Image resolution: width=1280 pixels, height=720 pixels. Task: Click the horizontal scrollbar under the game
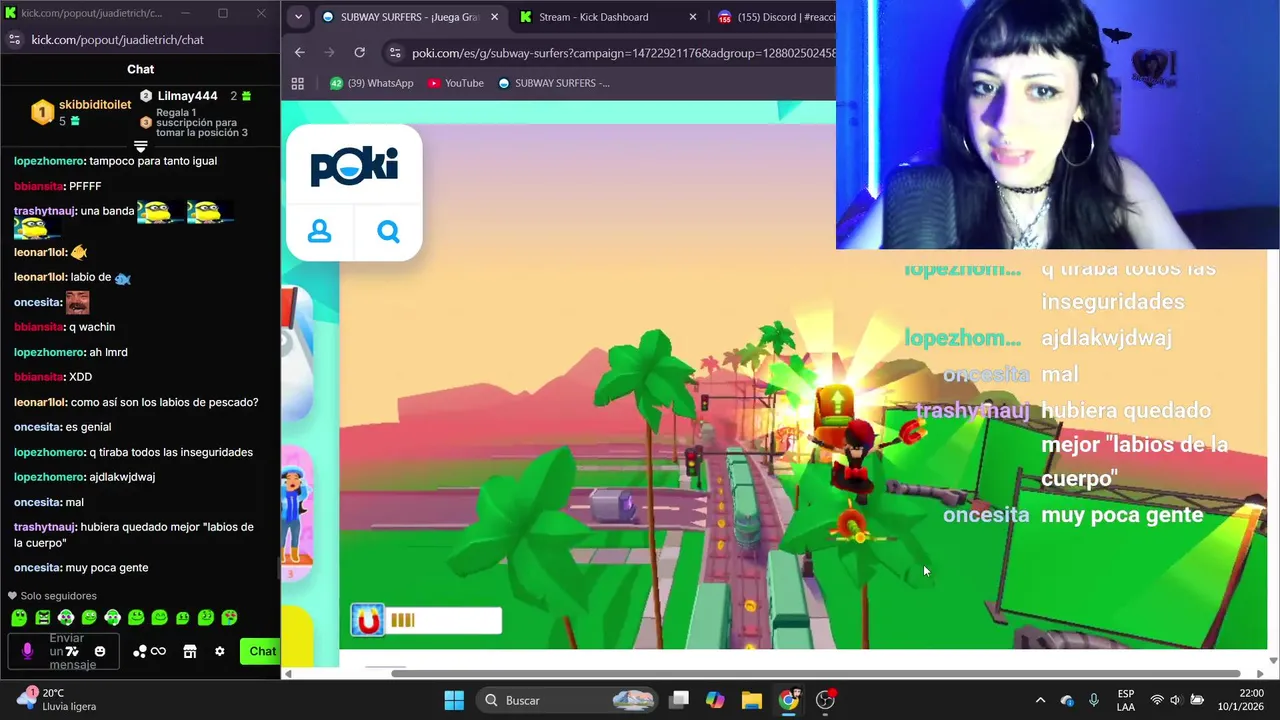815,673
